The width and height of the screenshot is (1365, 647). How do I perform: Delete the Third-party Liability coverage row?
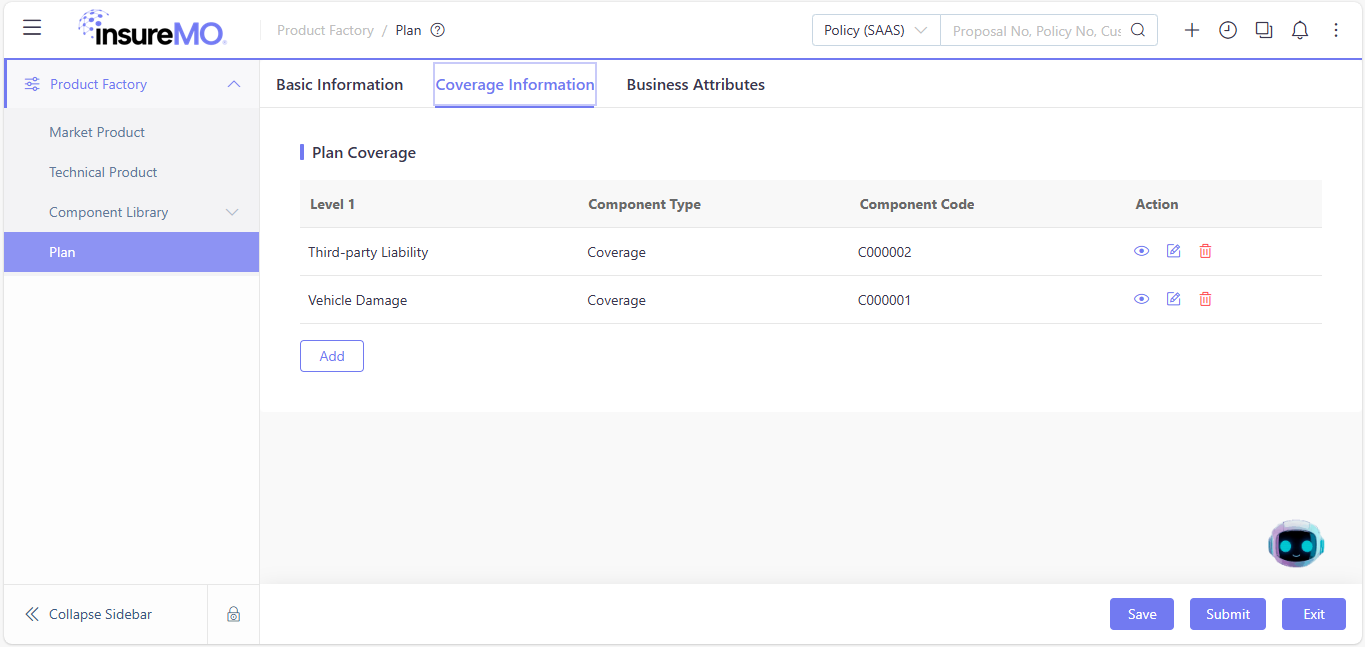(x=1205, y=251)
